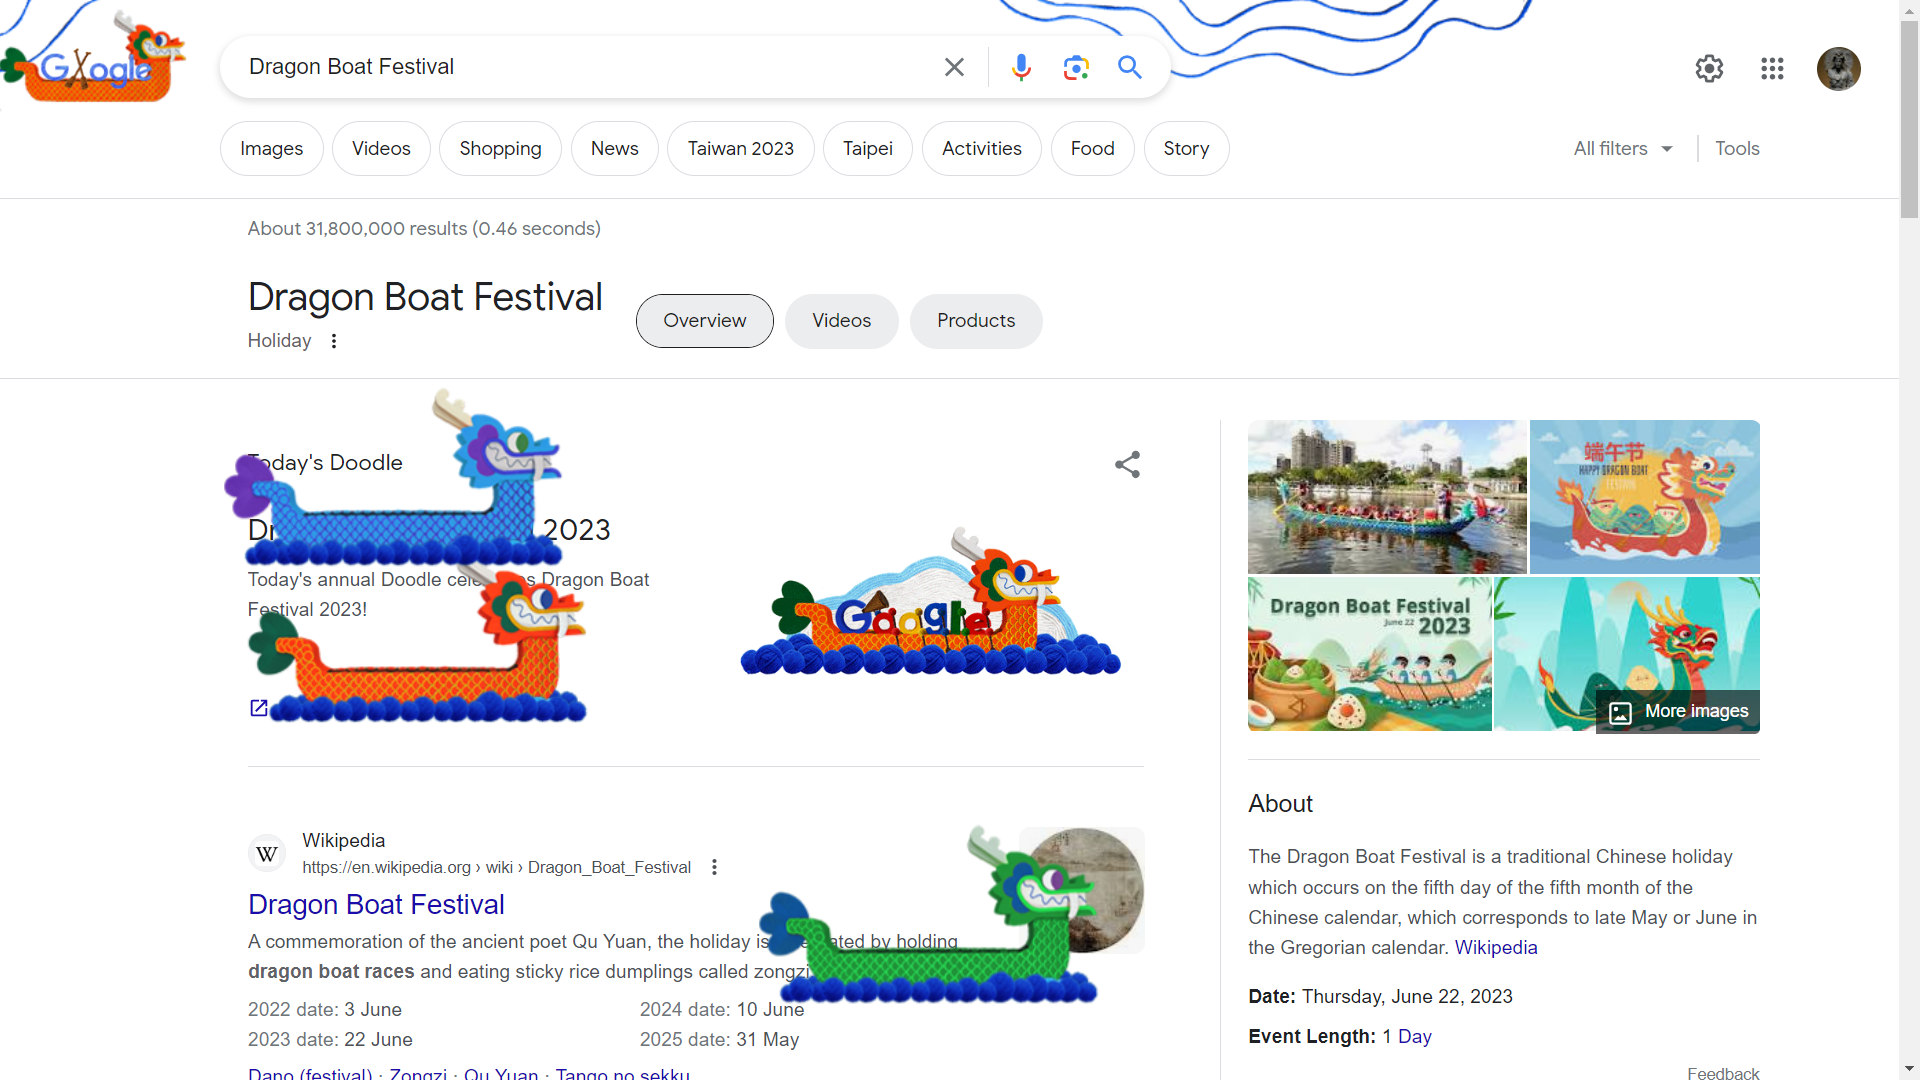Open more options next to Holiday
Viewport: 1920px width, 1080px height.
click(334, 341)
